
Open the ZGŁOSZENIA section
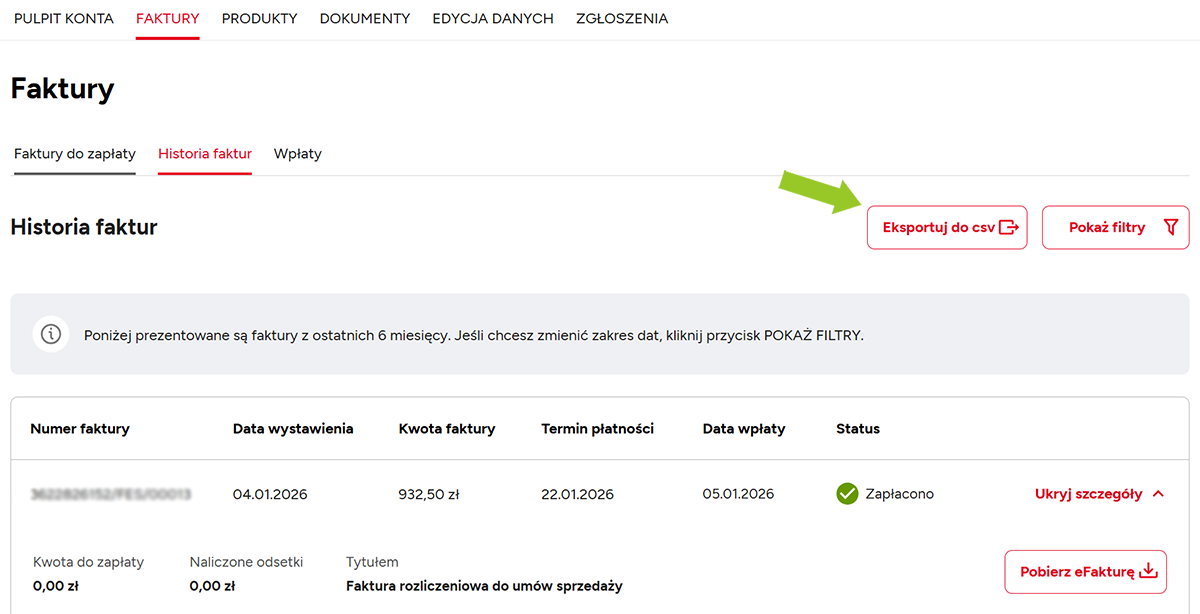pos(622,18)
